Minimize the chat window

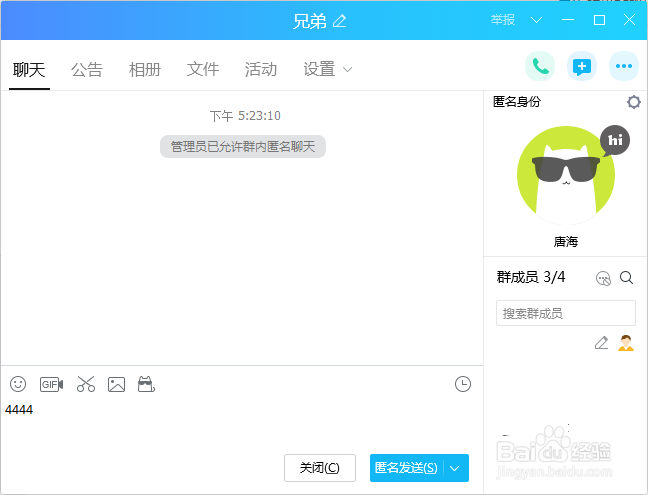tap(568, 20)
